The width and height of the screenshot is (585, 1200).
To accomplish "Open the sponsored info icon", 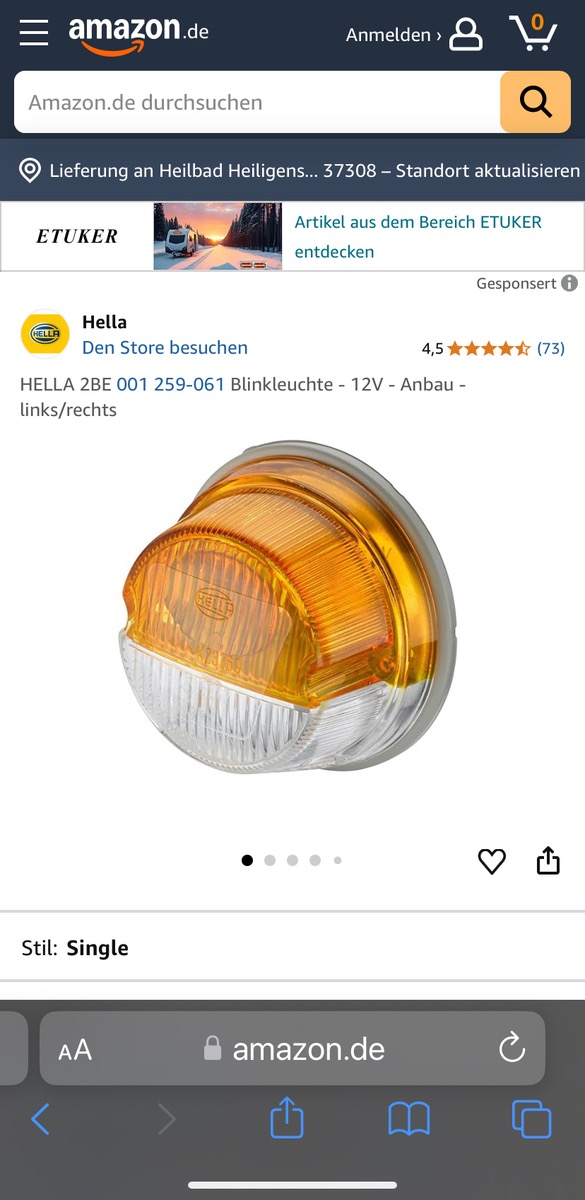I will click(569, 283).
